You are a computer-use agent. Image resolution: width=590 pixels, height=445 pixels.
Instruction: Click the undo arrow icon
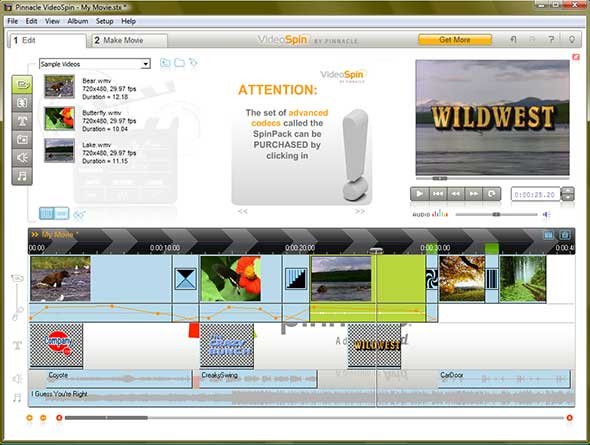tap(513, 39)
